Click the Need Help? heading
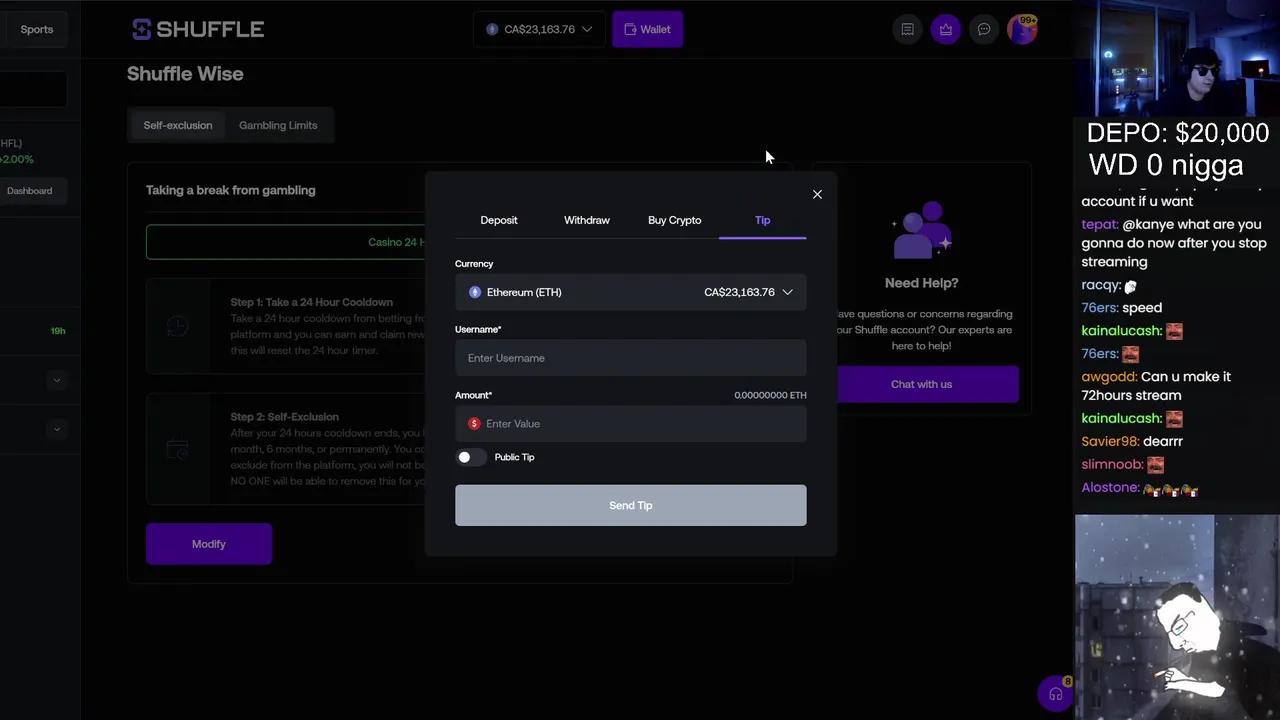Viewport: 1280px width, 720px height. 921,283
